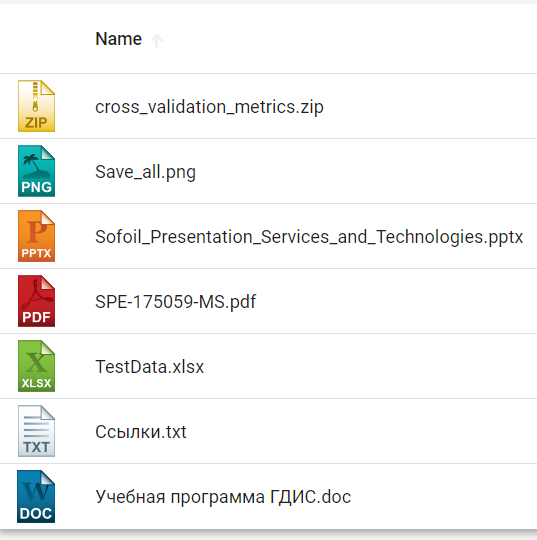Toggle sort direction arrow beside Name

(x=157, y=41)
